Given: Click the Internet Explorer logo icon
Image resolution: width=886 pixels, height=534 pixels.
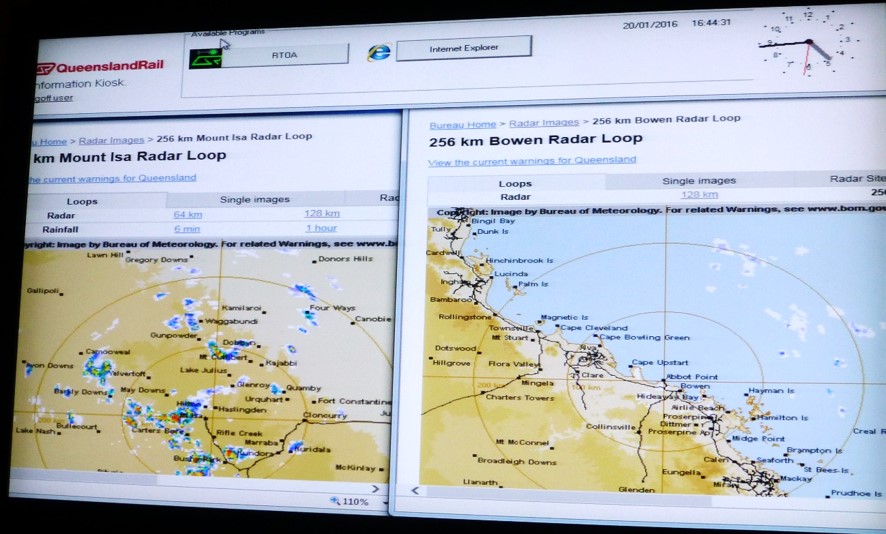Looking at the screenshot, I should tap(379, 53).
